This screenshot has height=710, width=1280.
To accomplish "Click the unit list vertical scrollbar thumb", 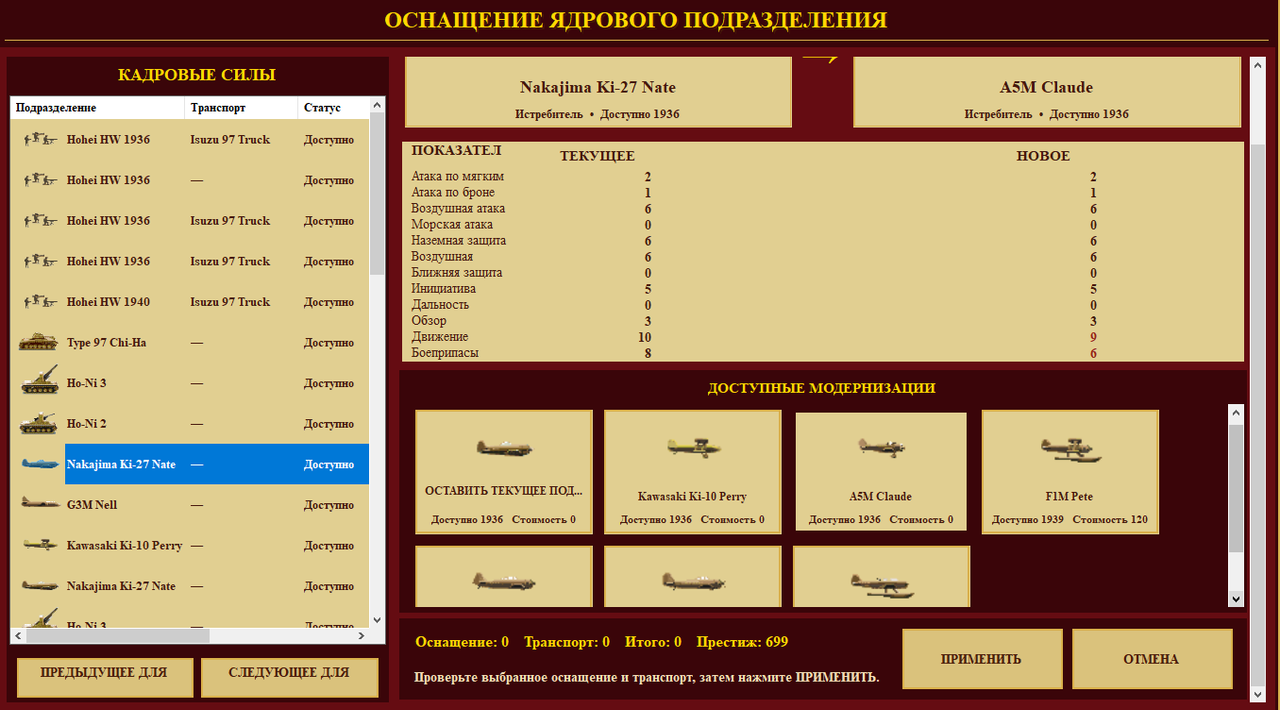I will (x=377, y=195).
